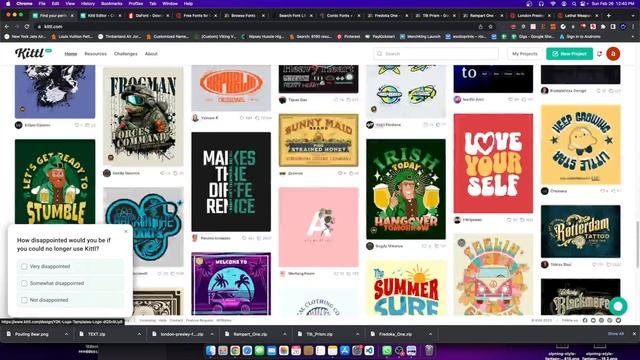Viewport: 640px width, 360px height.
Task: Open the Sunny Maid honey template
Action: coord(318,140)
